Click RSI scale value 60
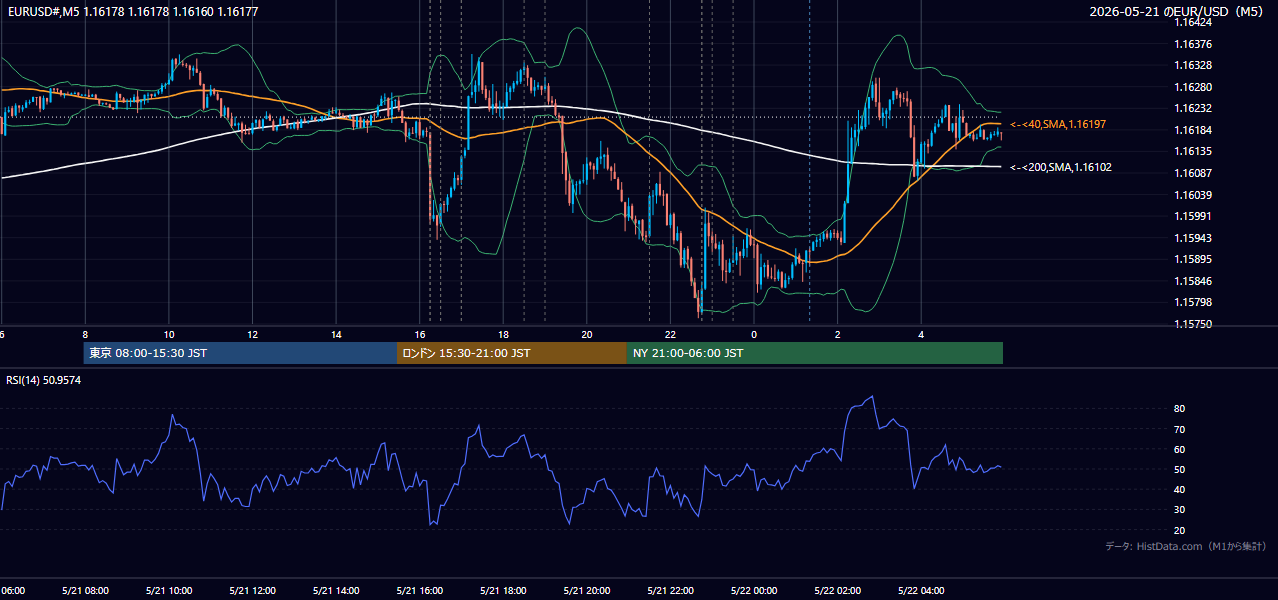This screenshot has height=600, width=1278. click(1180, 450)
